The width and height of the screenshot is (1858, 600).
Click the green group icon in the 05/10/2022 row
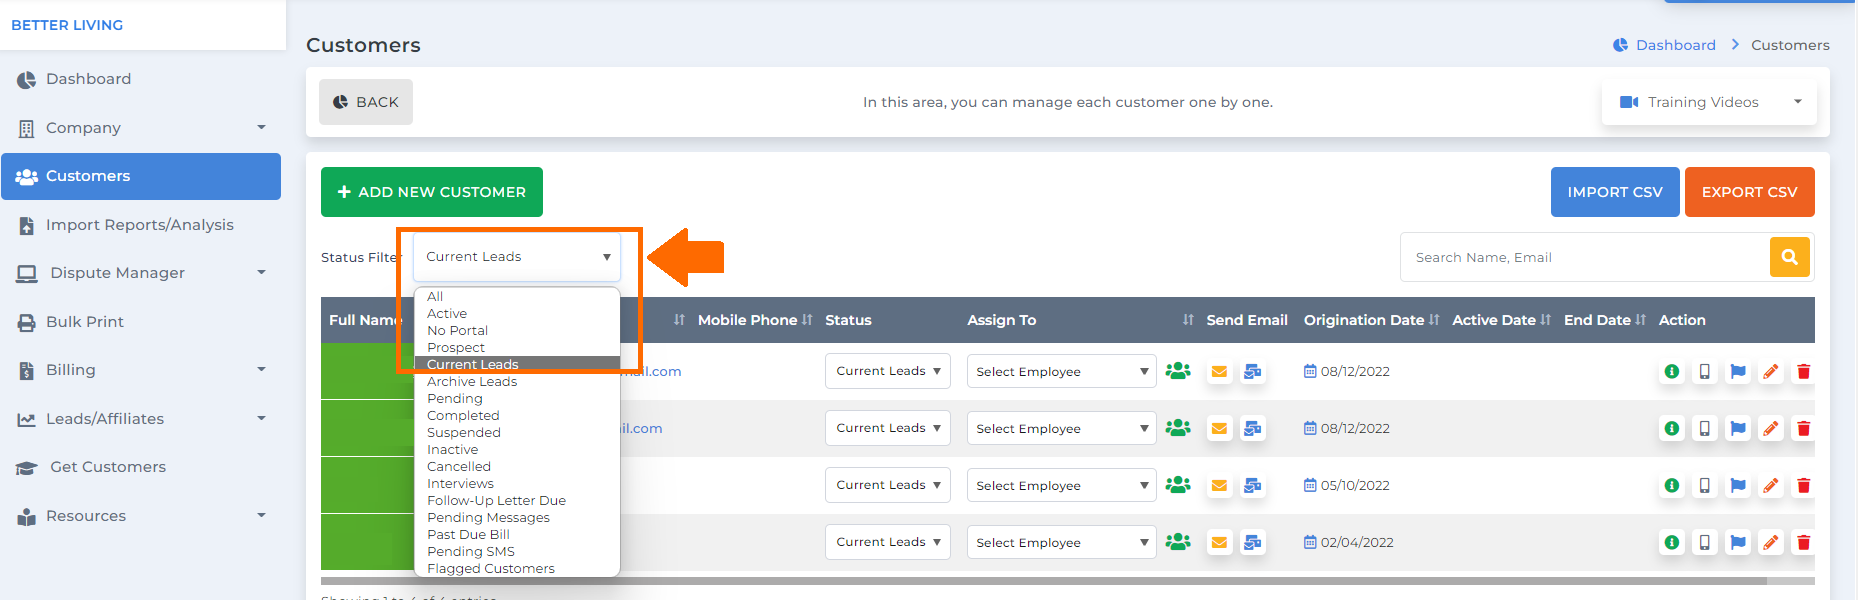click(x=1178, y=484)
